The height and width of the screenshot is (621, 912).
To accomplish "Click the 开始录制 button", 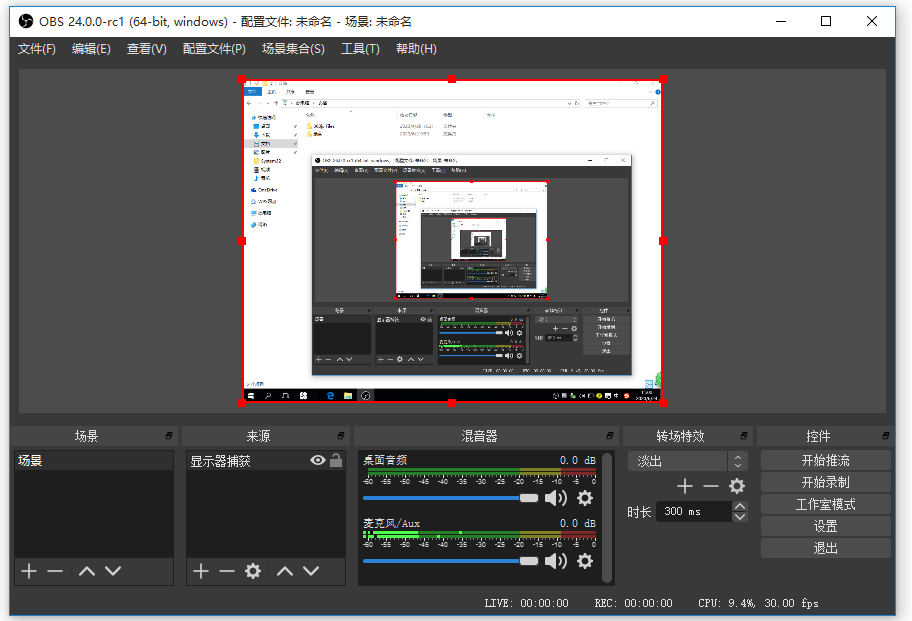I will click(825, 482).
